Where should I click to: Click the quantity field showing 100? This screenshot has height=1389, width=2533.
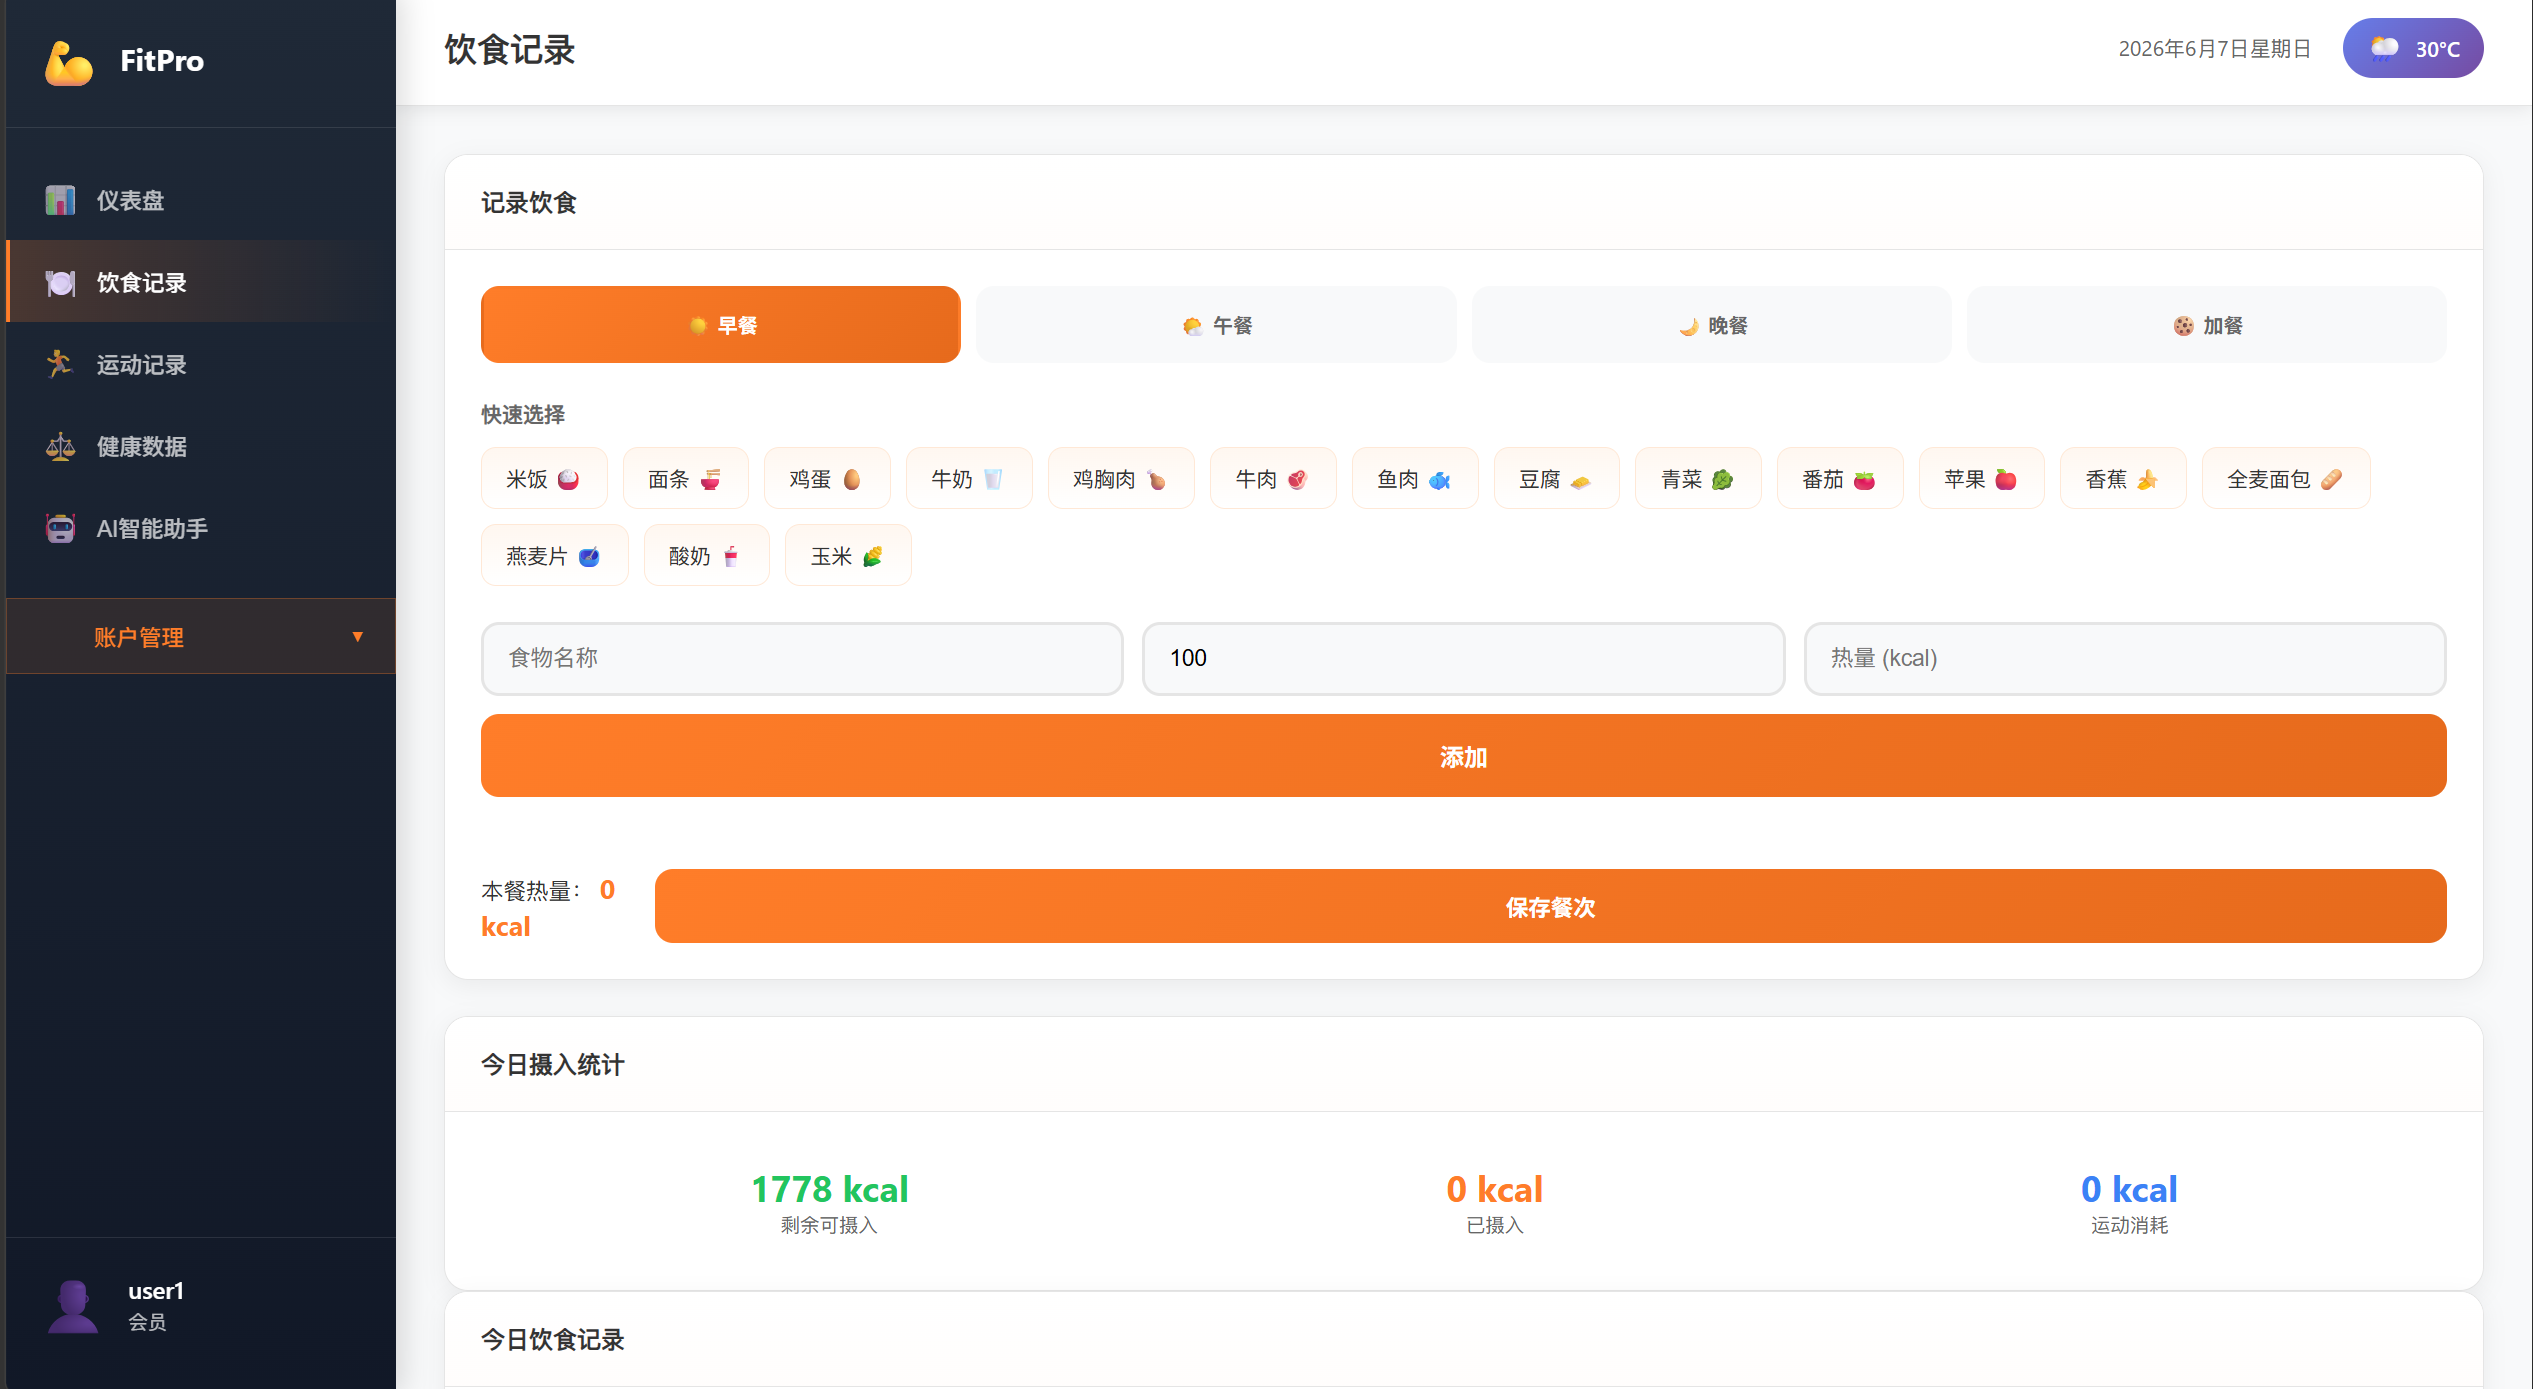pyautogui.click(x=1463, y=658)
